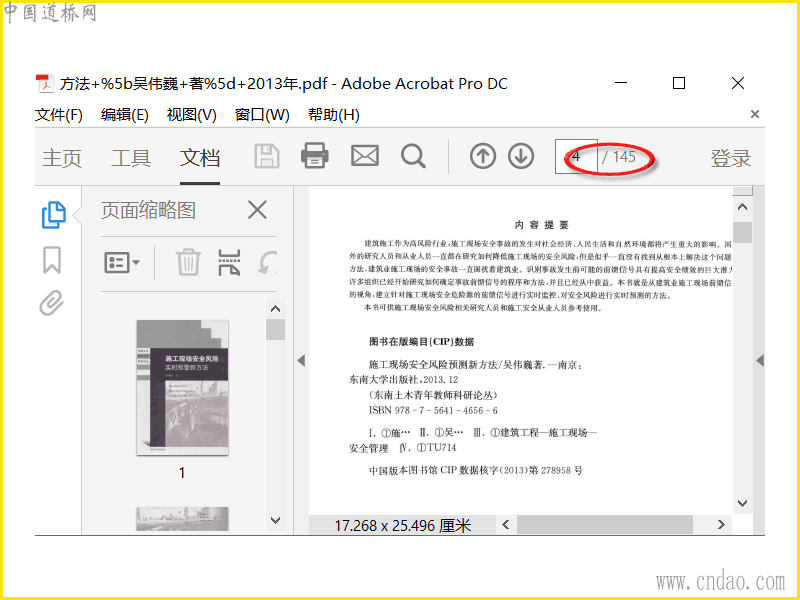
Task: Click the page number input field
Action: tap(576, 156)
